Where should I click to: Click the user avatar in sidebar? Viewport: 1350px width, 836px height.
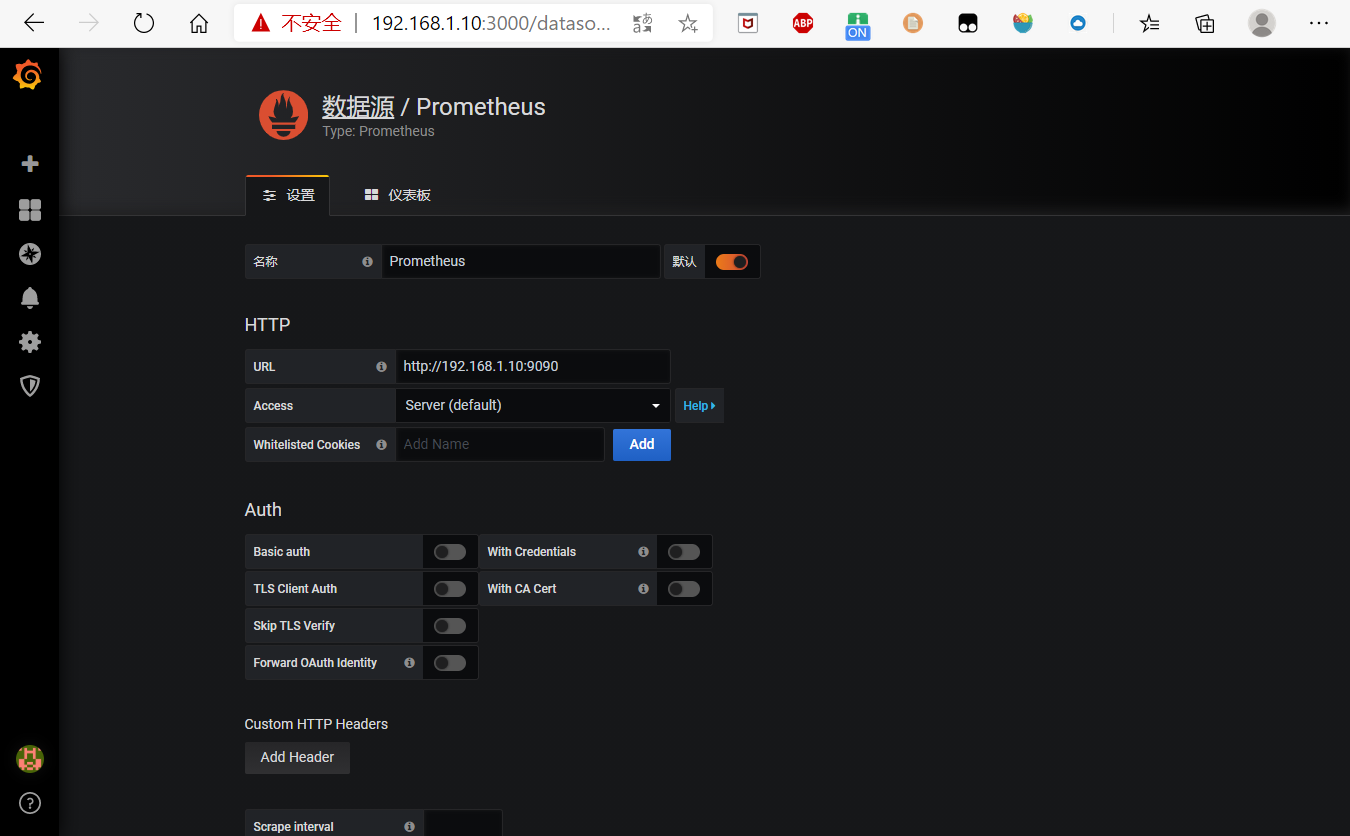coord(30,759)
